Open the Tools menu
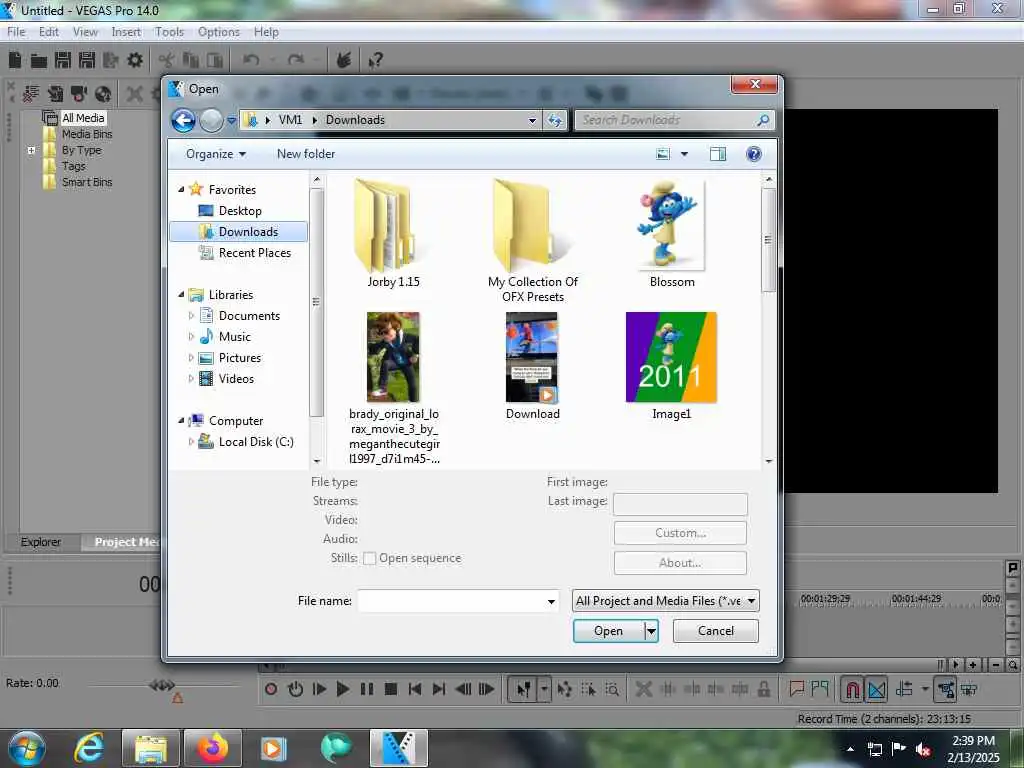Viewport: 1024px width, 768px height. [x=169, y=32]
